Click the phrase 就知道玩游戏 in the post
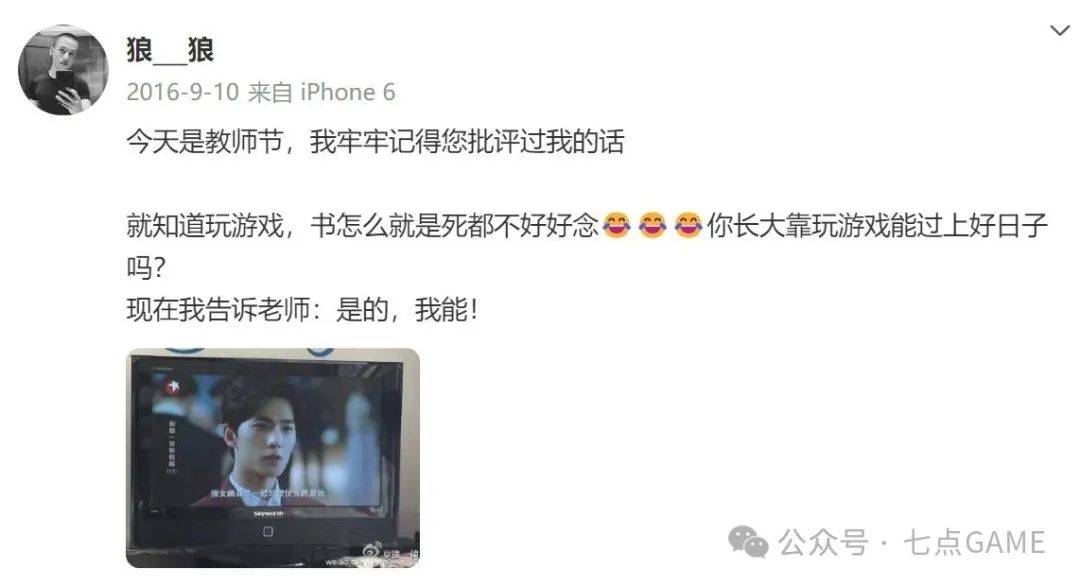 tap(205, 226)
